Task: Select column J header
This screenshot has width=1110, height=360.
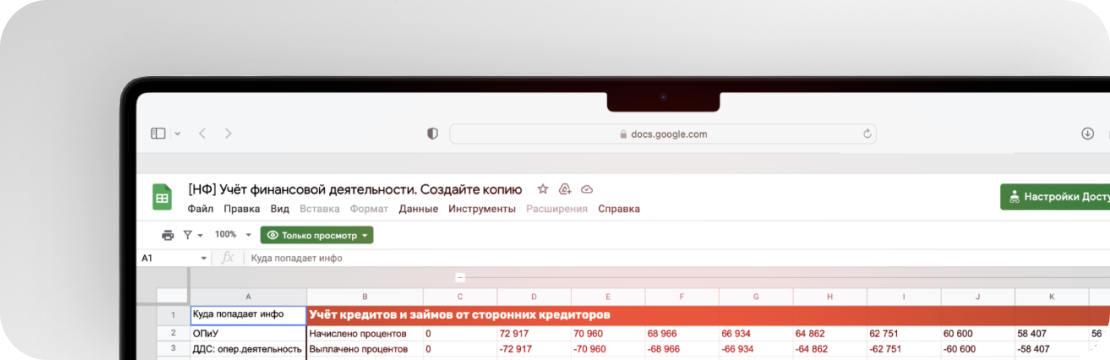Action: pyautogui.click(x=978, y=296)
